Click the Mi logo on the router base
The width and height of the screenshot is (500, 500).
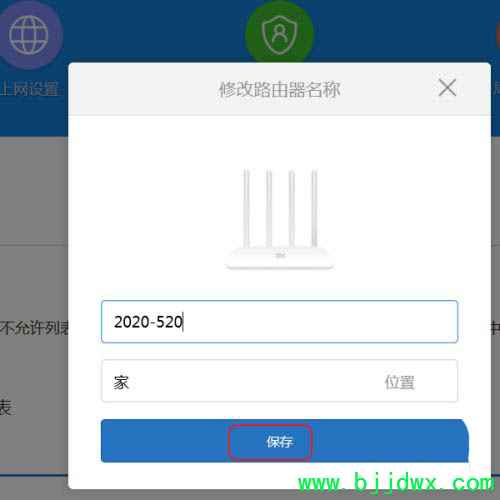click(280, 256)
